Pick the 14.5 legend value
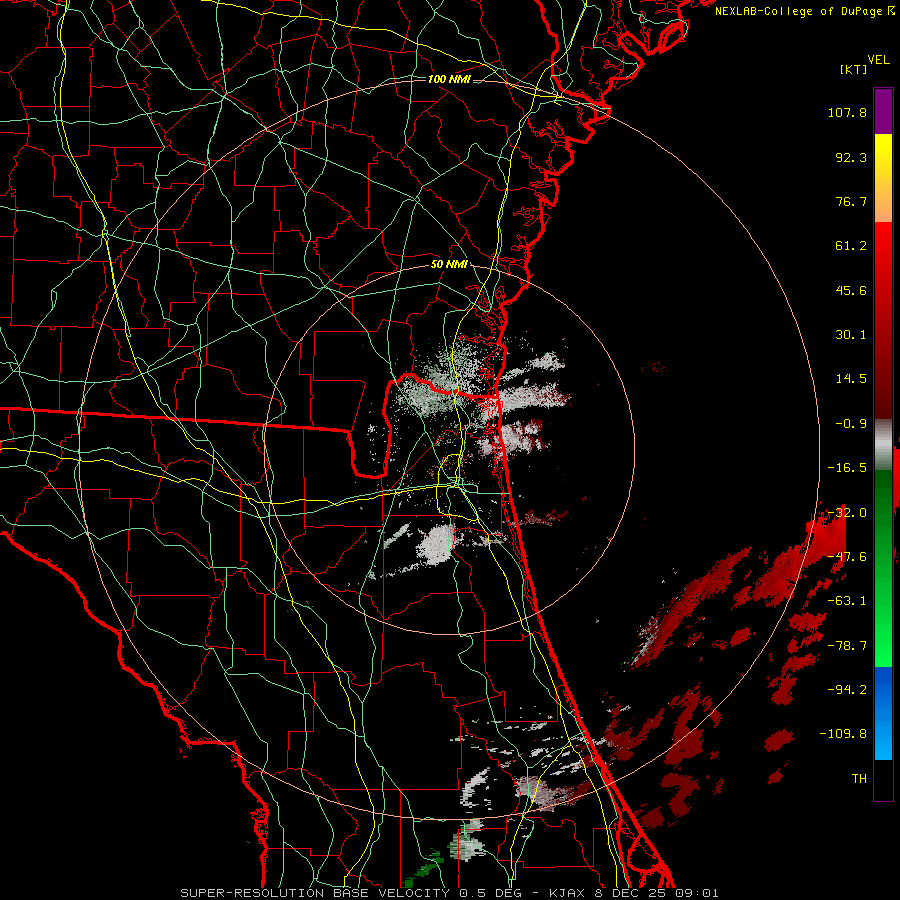The width and height of the screenshot is (900, 900). 851,379
